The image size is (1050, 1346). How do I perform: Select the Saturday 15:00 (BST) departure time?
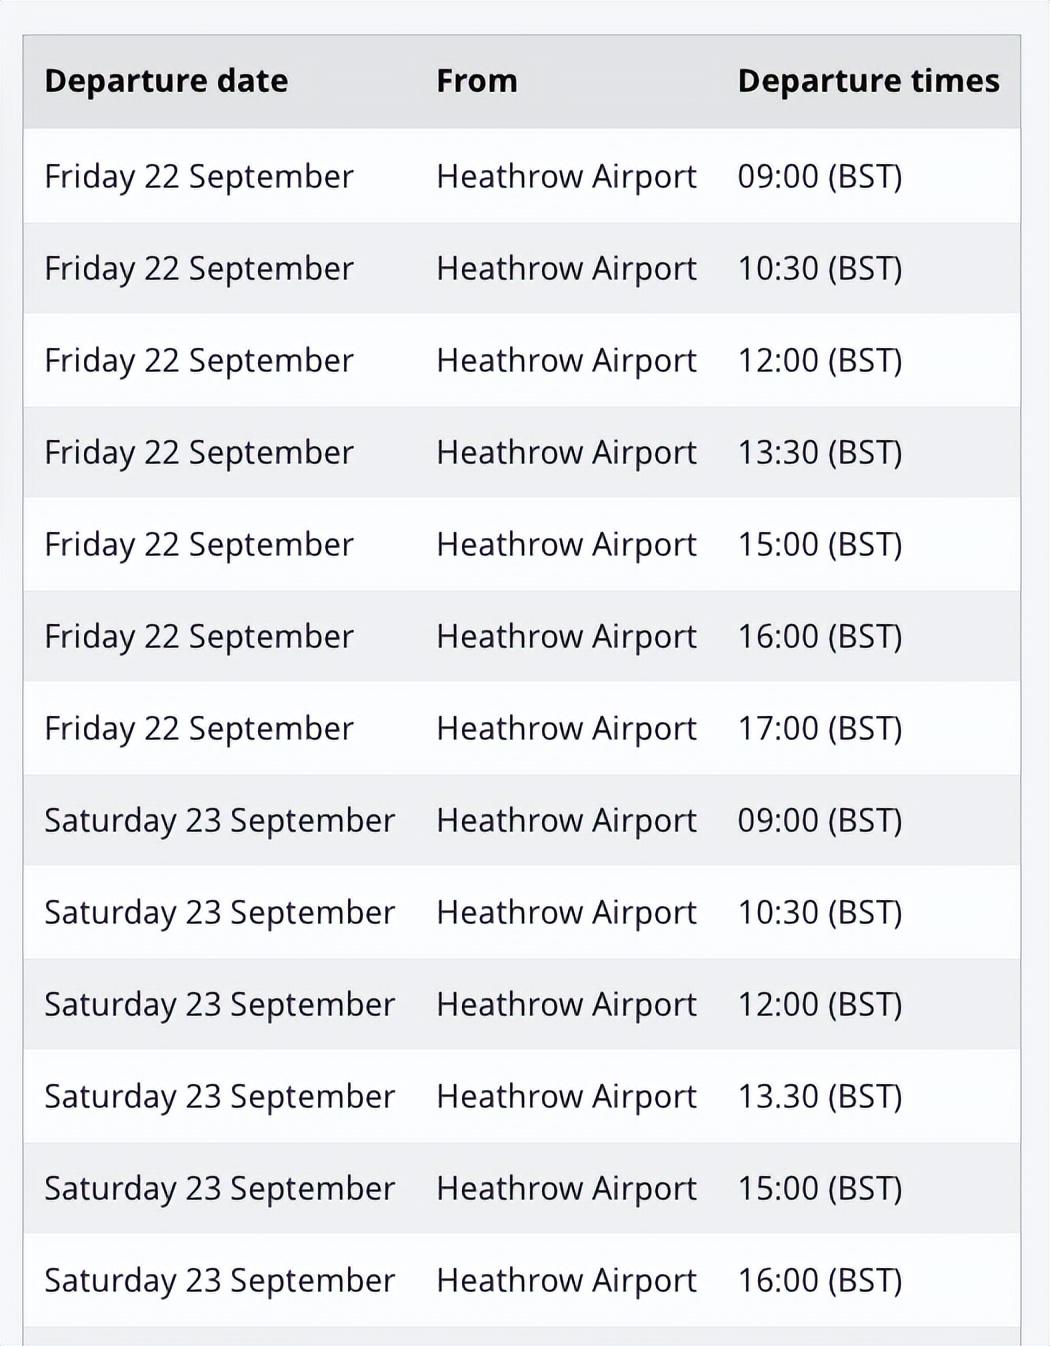[820, 1189]
